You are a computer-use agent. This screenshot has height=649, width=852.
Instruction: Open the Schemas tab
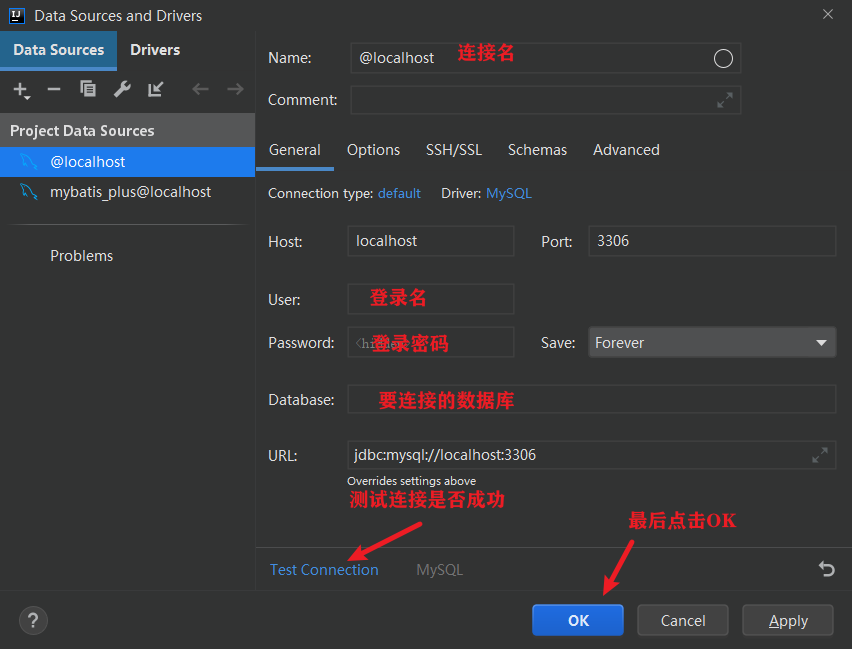coord(537,150)
